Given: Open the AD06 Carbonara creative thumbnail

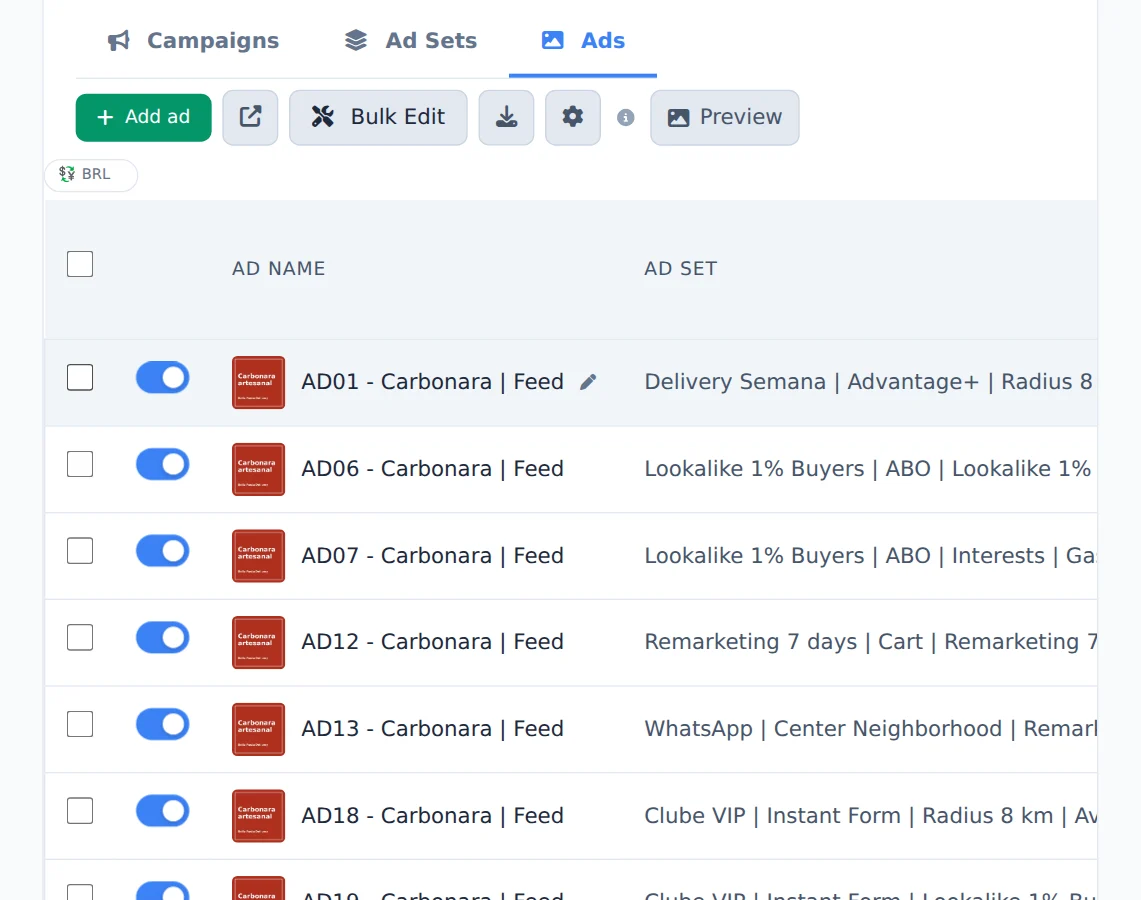Looking at the screenshot, I should pyautogui.click(x=258, y=469).
